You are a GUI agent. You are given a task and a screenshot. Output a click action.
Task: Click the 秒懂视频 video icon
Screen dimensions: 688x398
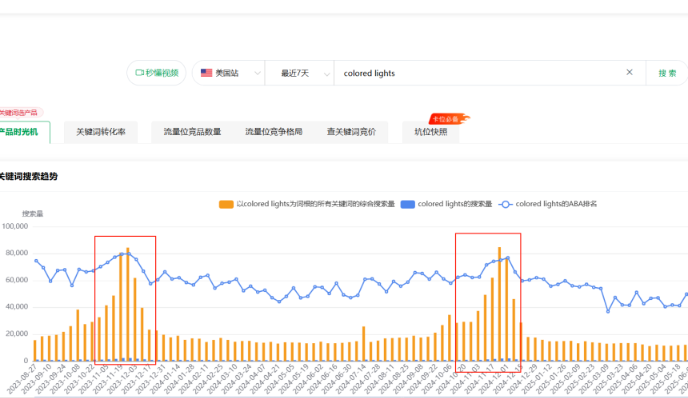[140, 73]
